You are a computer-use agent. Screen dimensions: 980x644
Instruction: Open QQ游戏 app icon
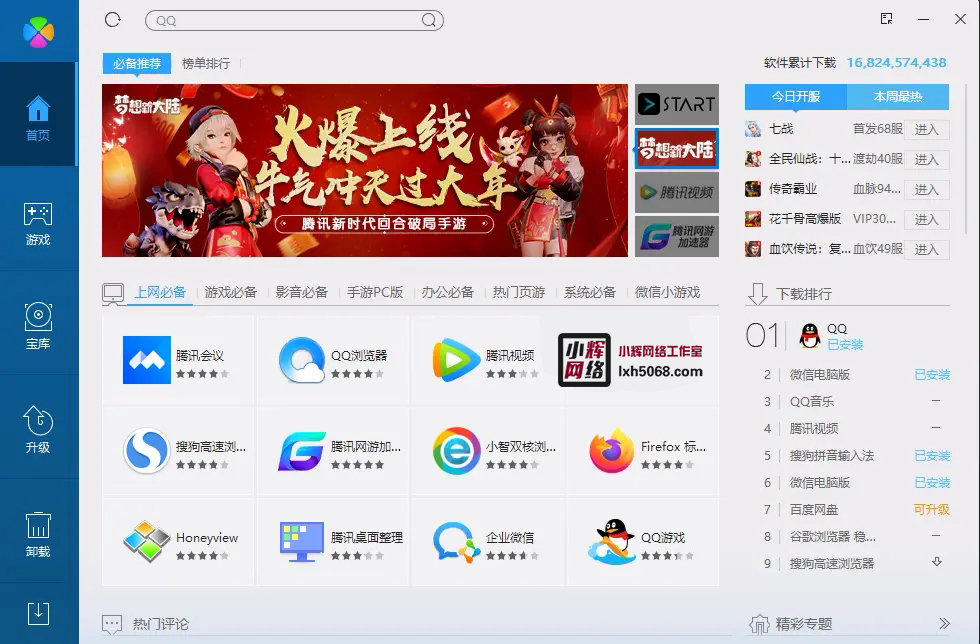(x=612, y=541)
